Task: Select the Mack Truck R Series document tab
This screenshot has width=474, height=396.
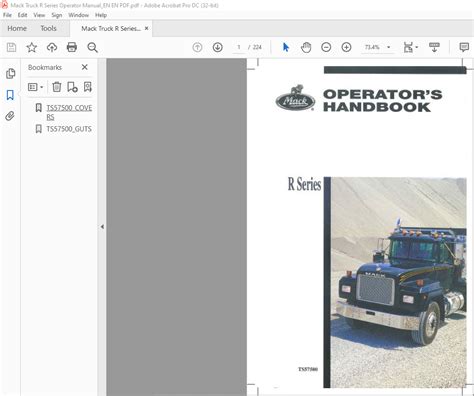Action: [x=111, y=29]
